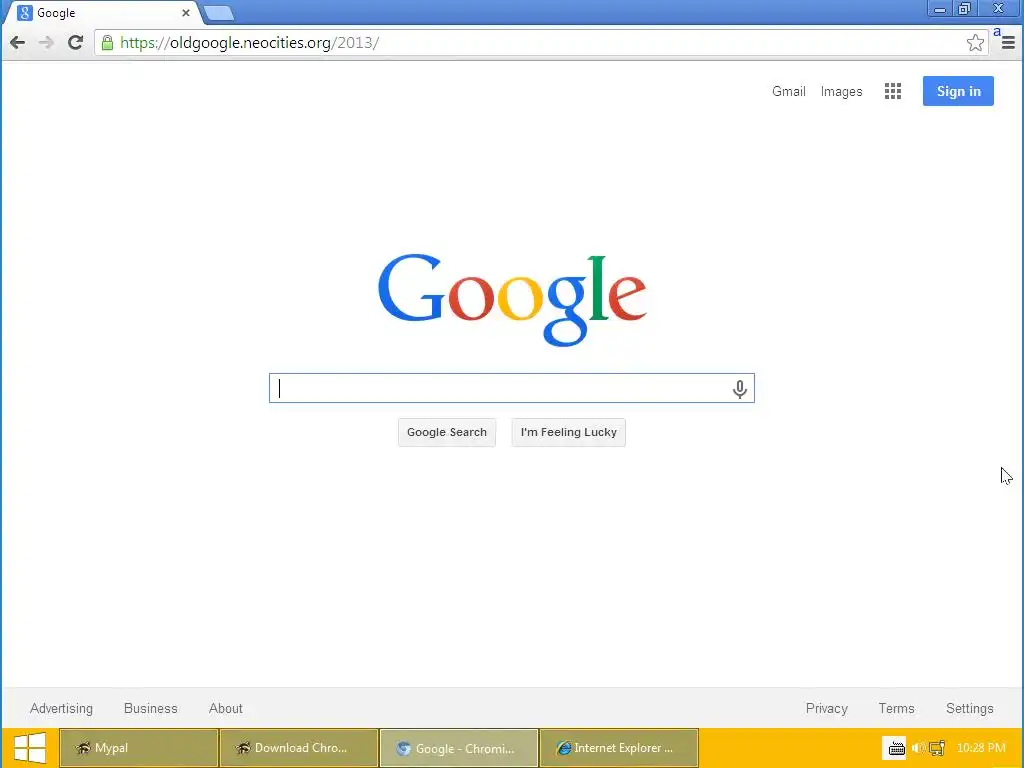Viewport: 1024px width, 768px height.
Task: Open the Google apps grid icon
Action: pyautogui.click(x=893, y=91)
